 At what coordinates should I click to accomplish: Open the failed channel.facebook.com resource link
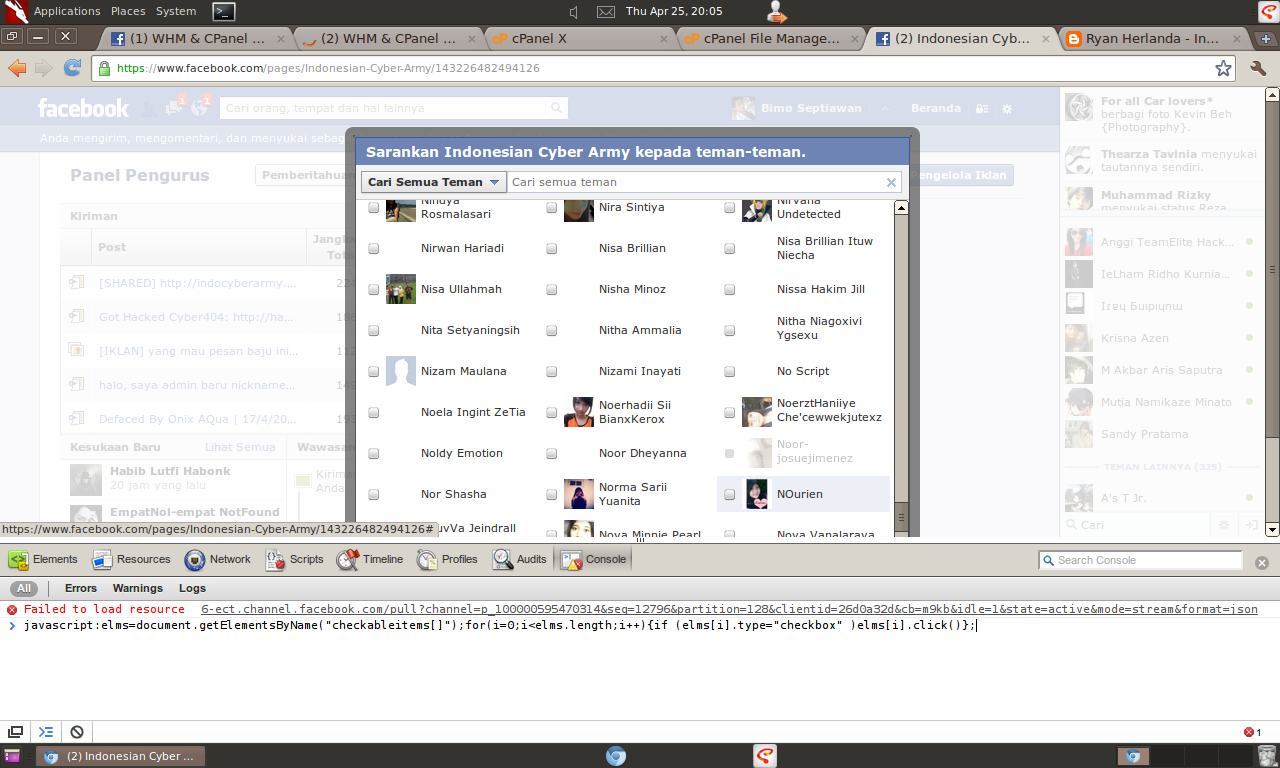(729, 609)
